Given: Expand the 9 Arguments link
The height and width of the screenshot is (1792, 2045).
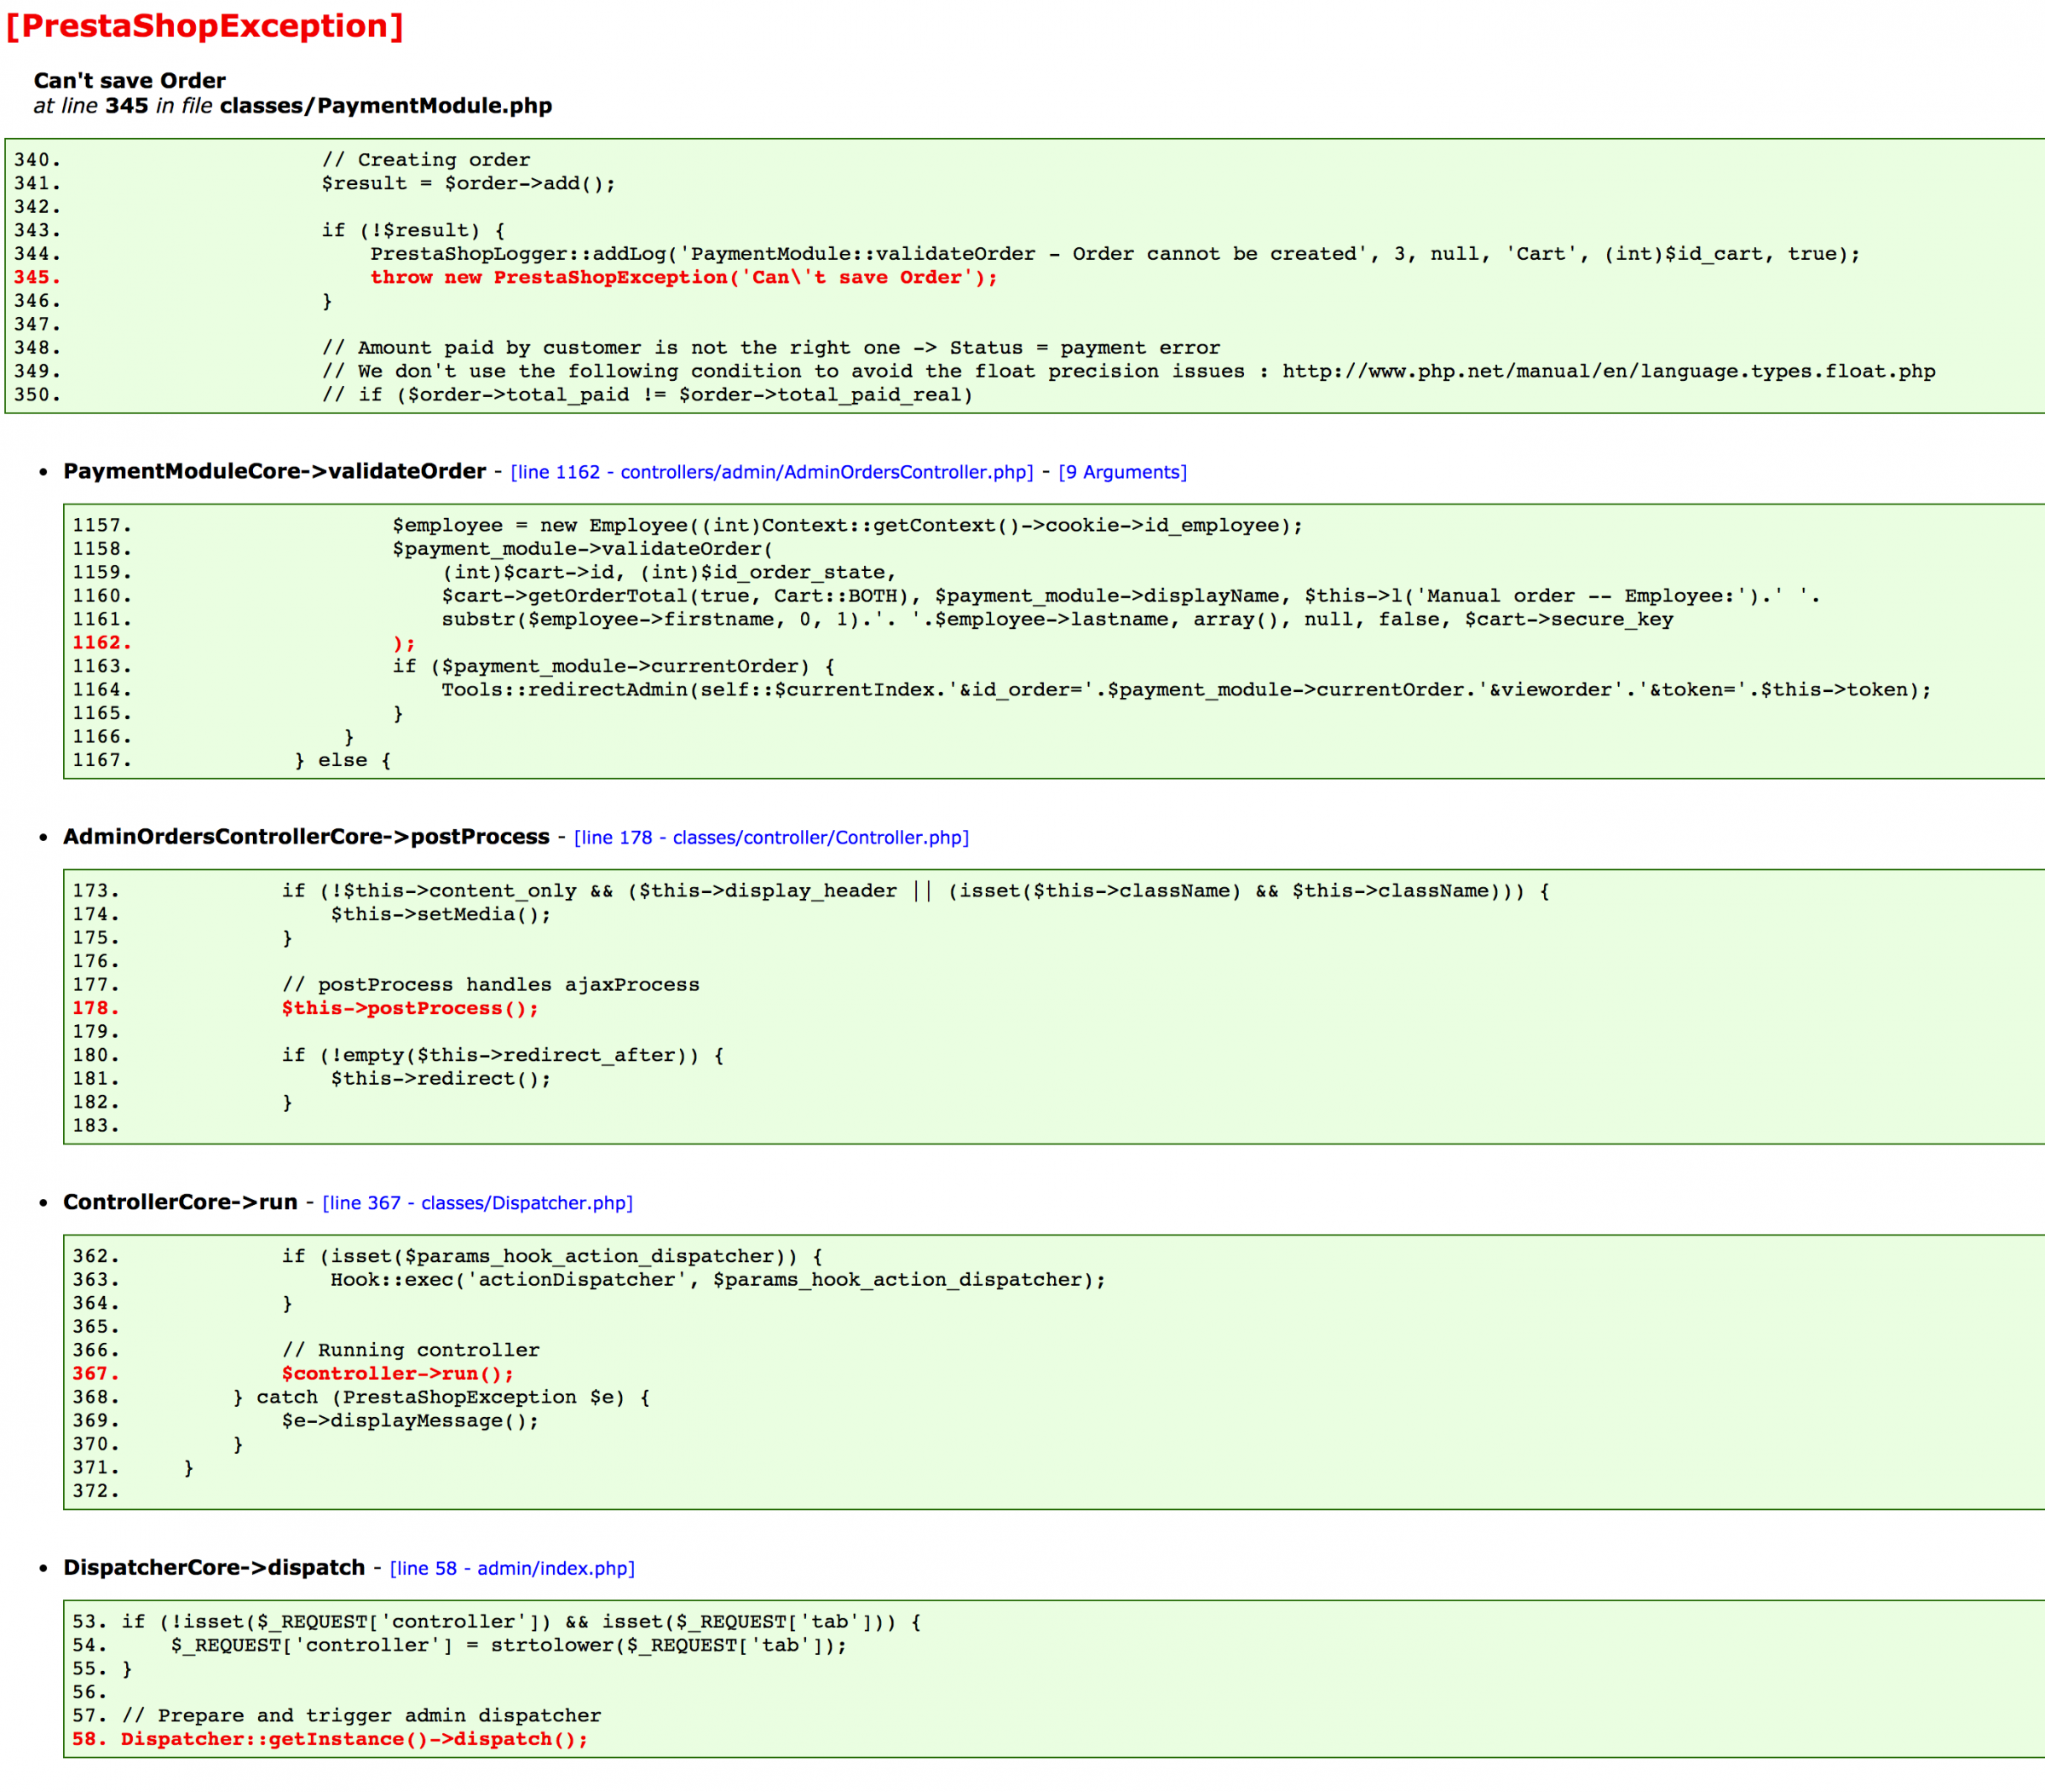Looking at the screenshot, I should [x=1122, y=472].
